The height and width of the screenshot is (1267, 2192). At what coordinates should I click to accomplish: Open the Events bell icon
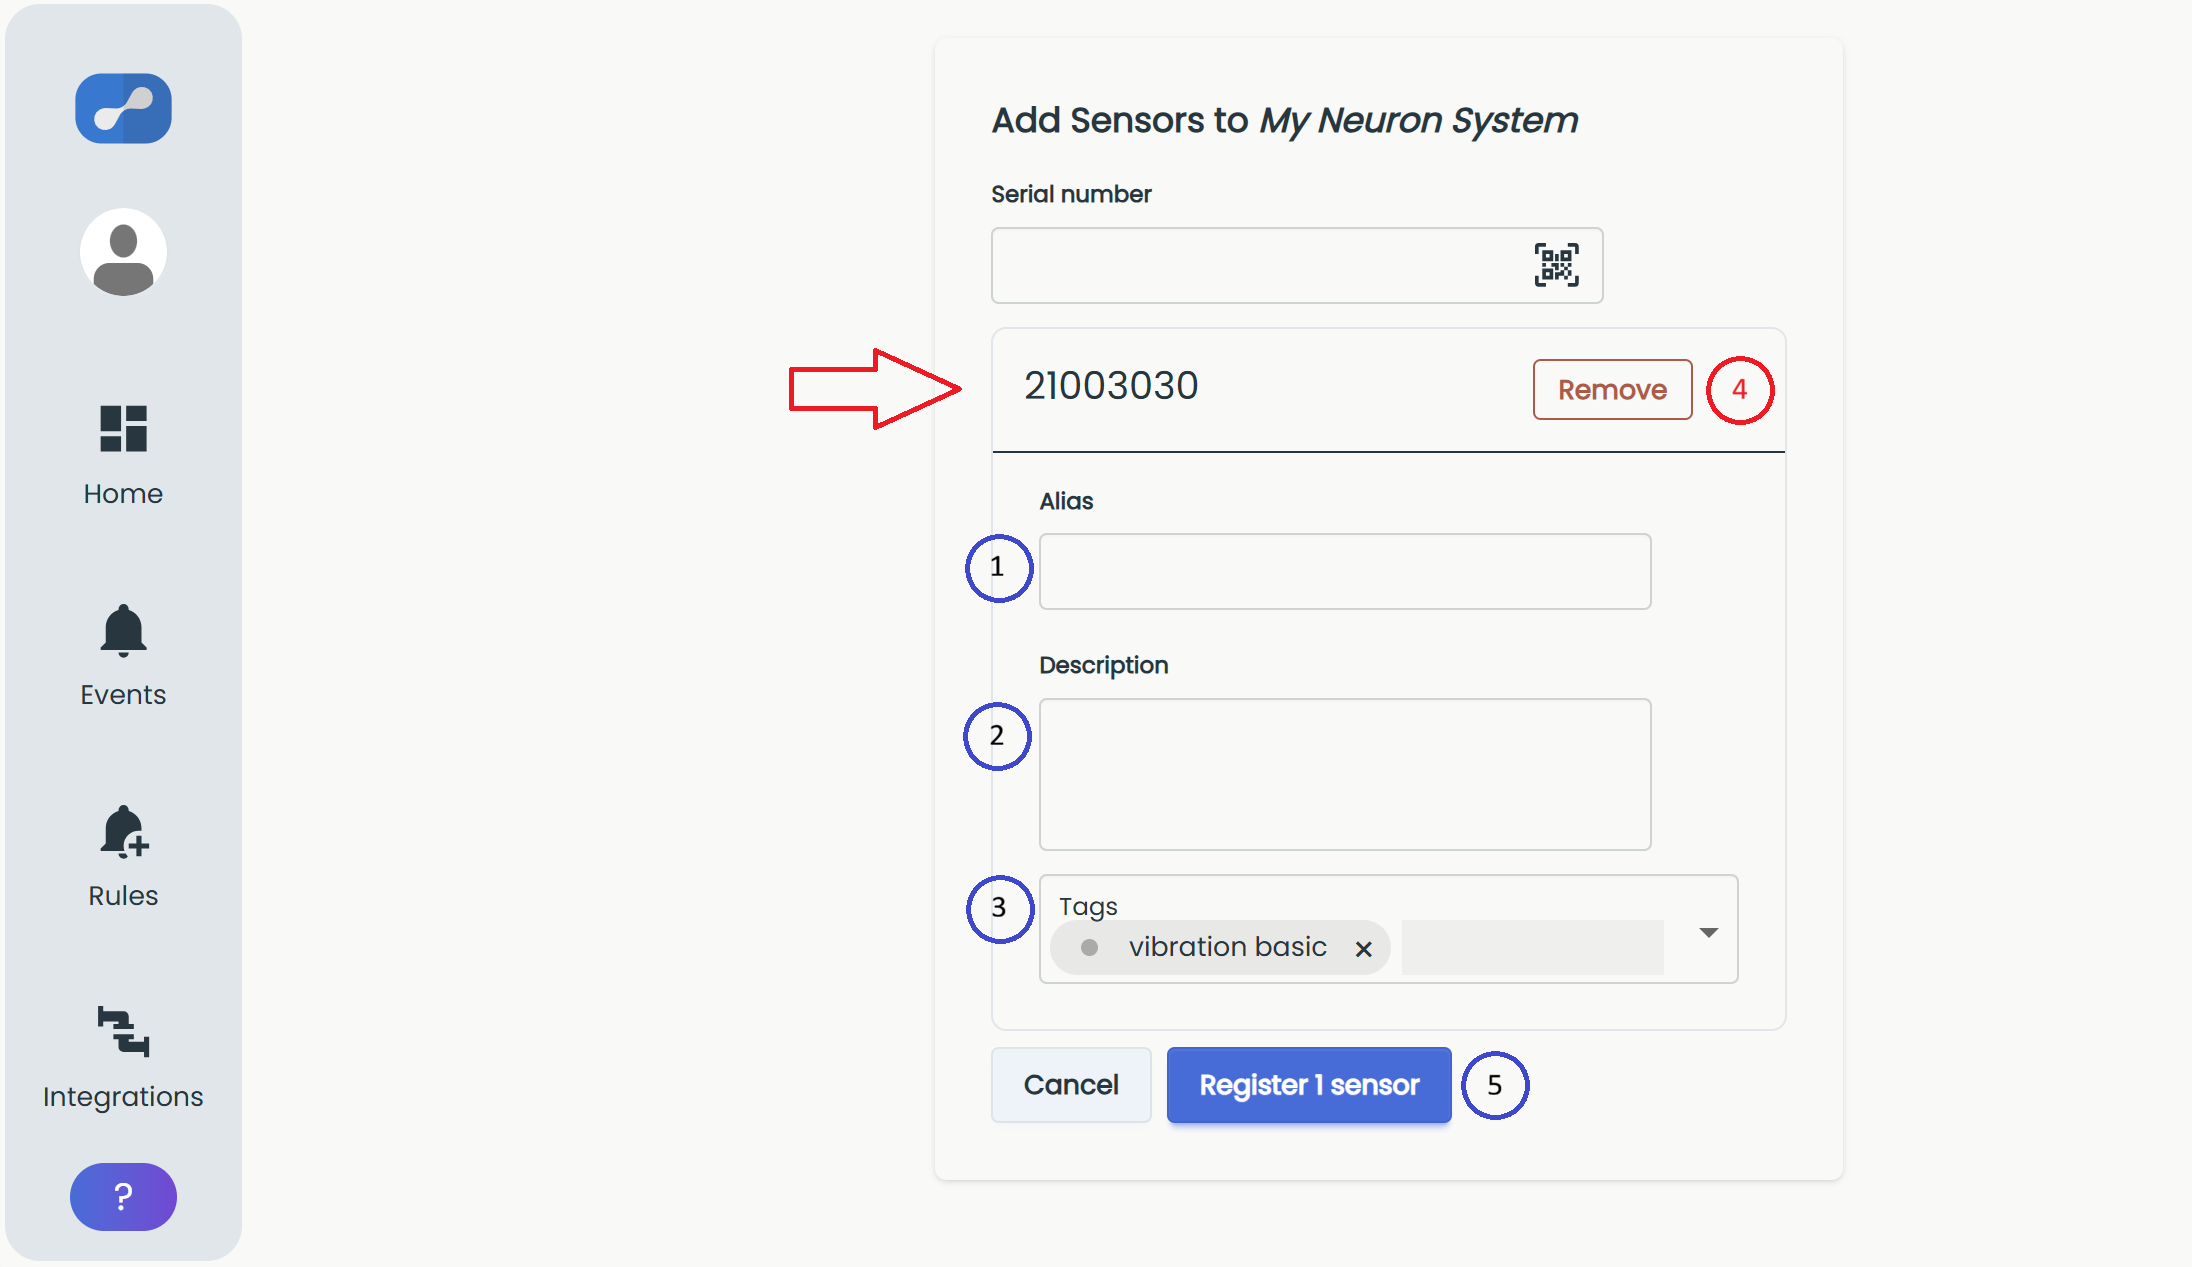pos(123,631)
